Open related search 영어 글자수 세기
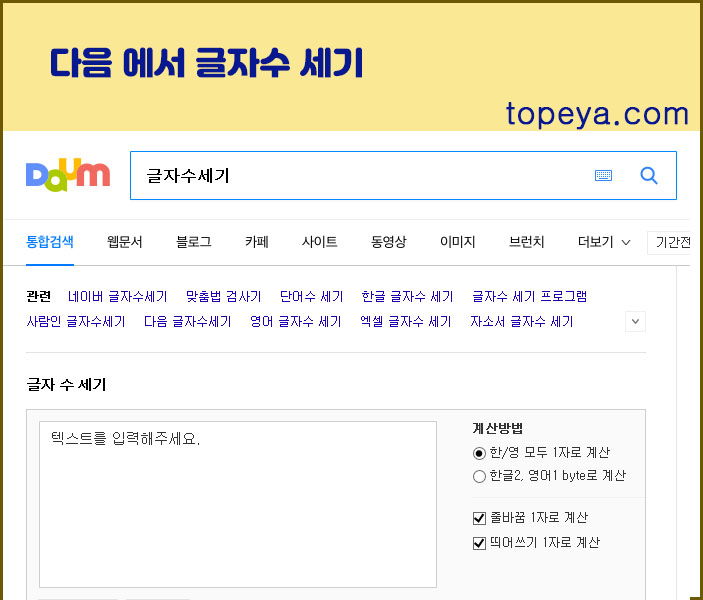The image size is (703, 600). point(295,322)
